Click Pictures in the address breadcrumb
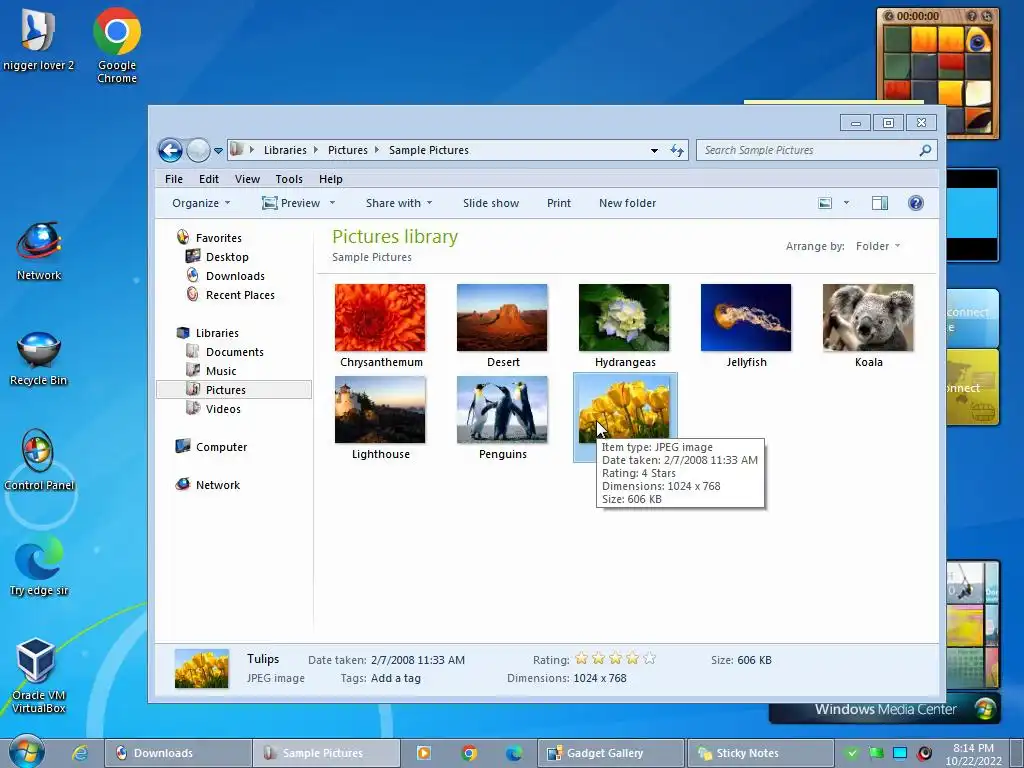 347,150
